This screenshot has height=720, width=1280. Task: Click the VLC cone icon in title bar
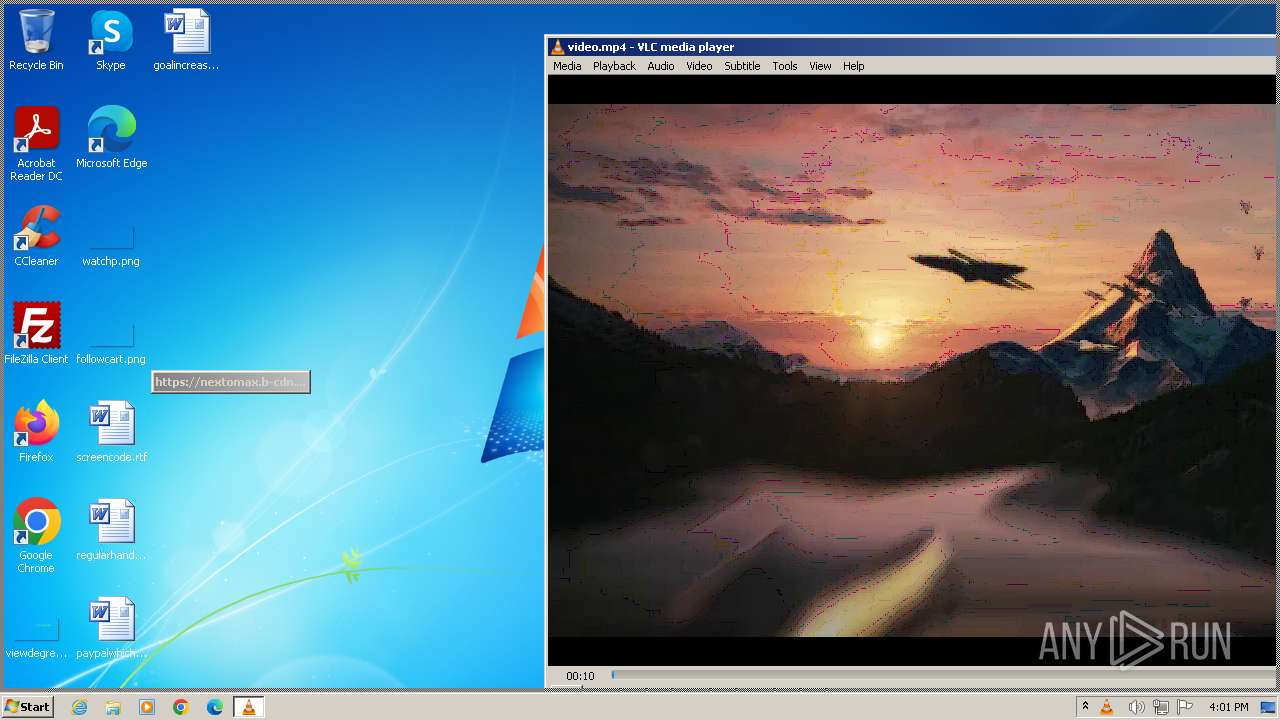557,46
